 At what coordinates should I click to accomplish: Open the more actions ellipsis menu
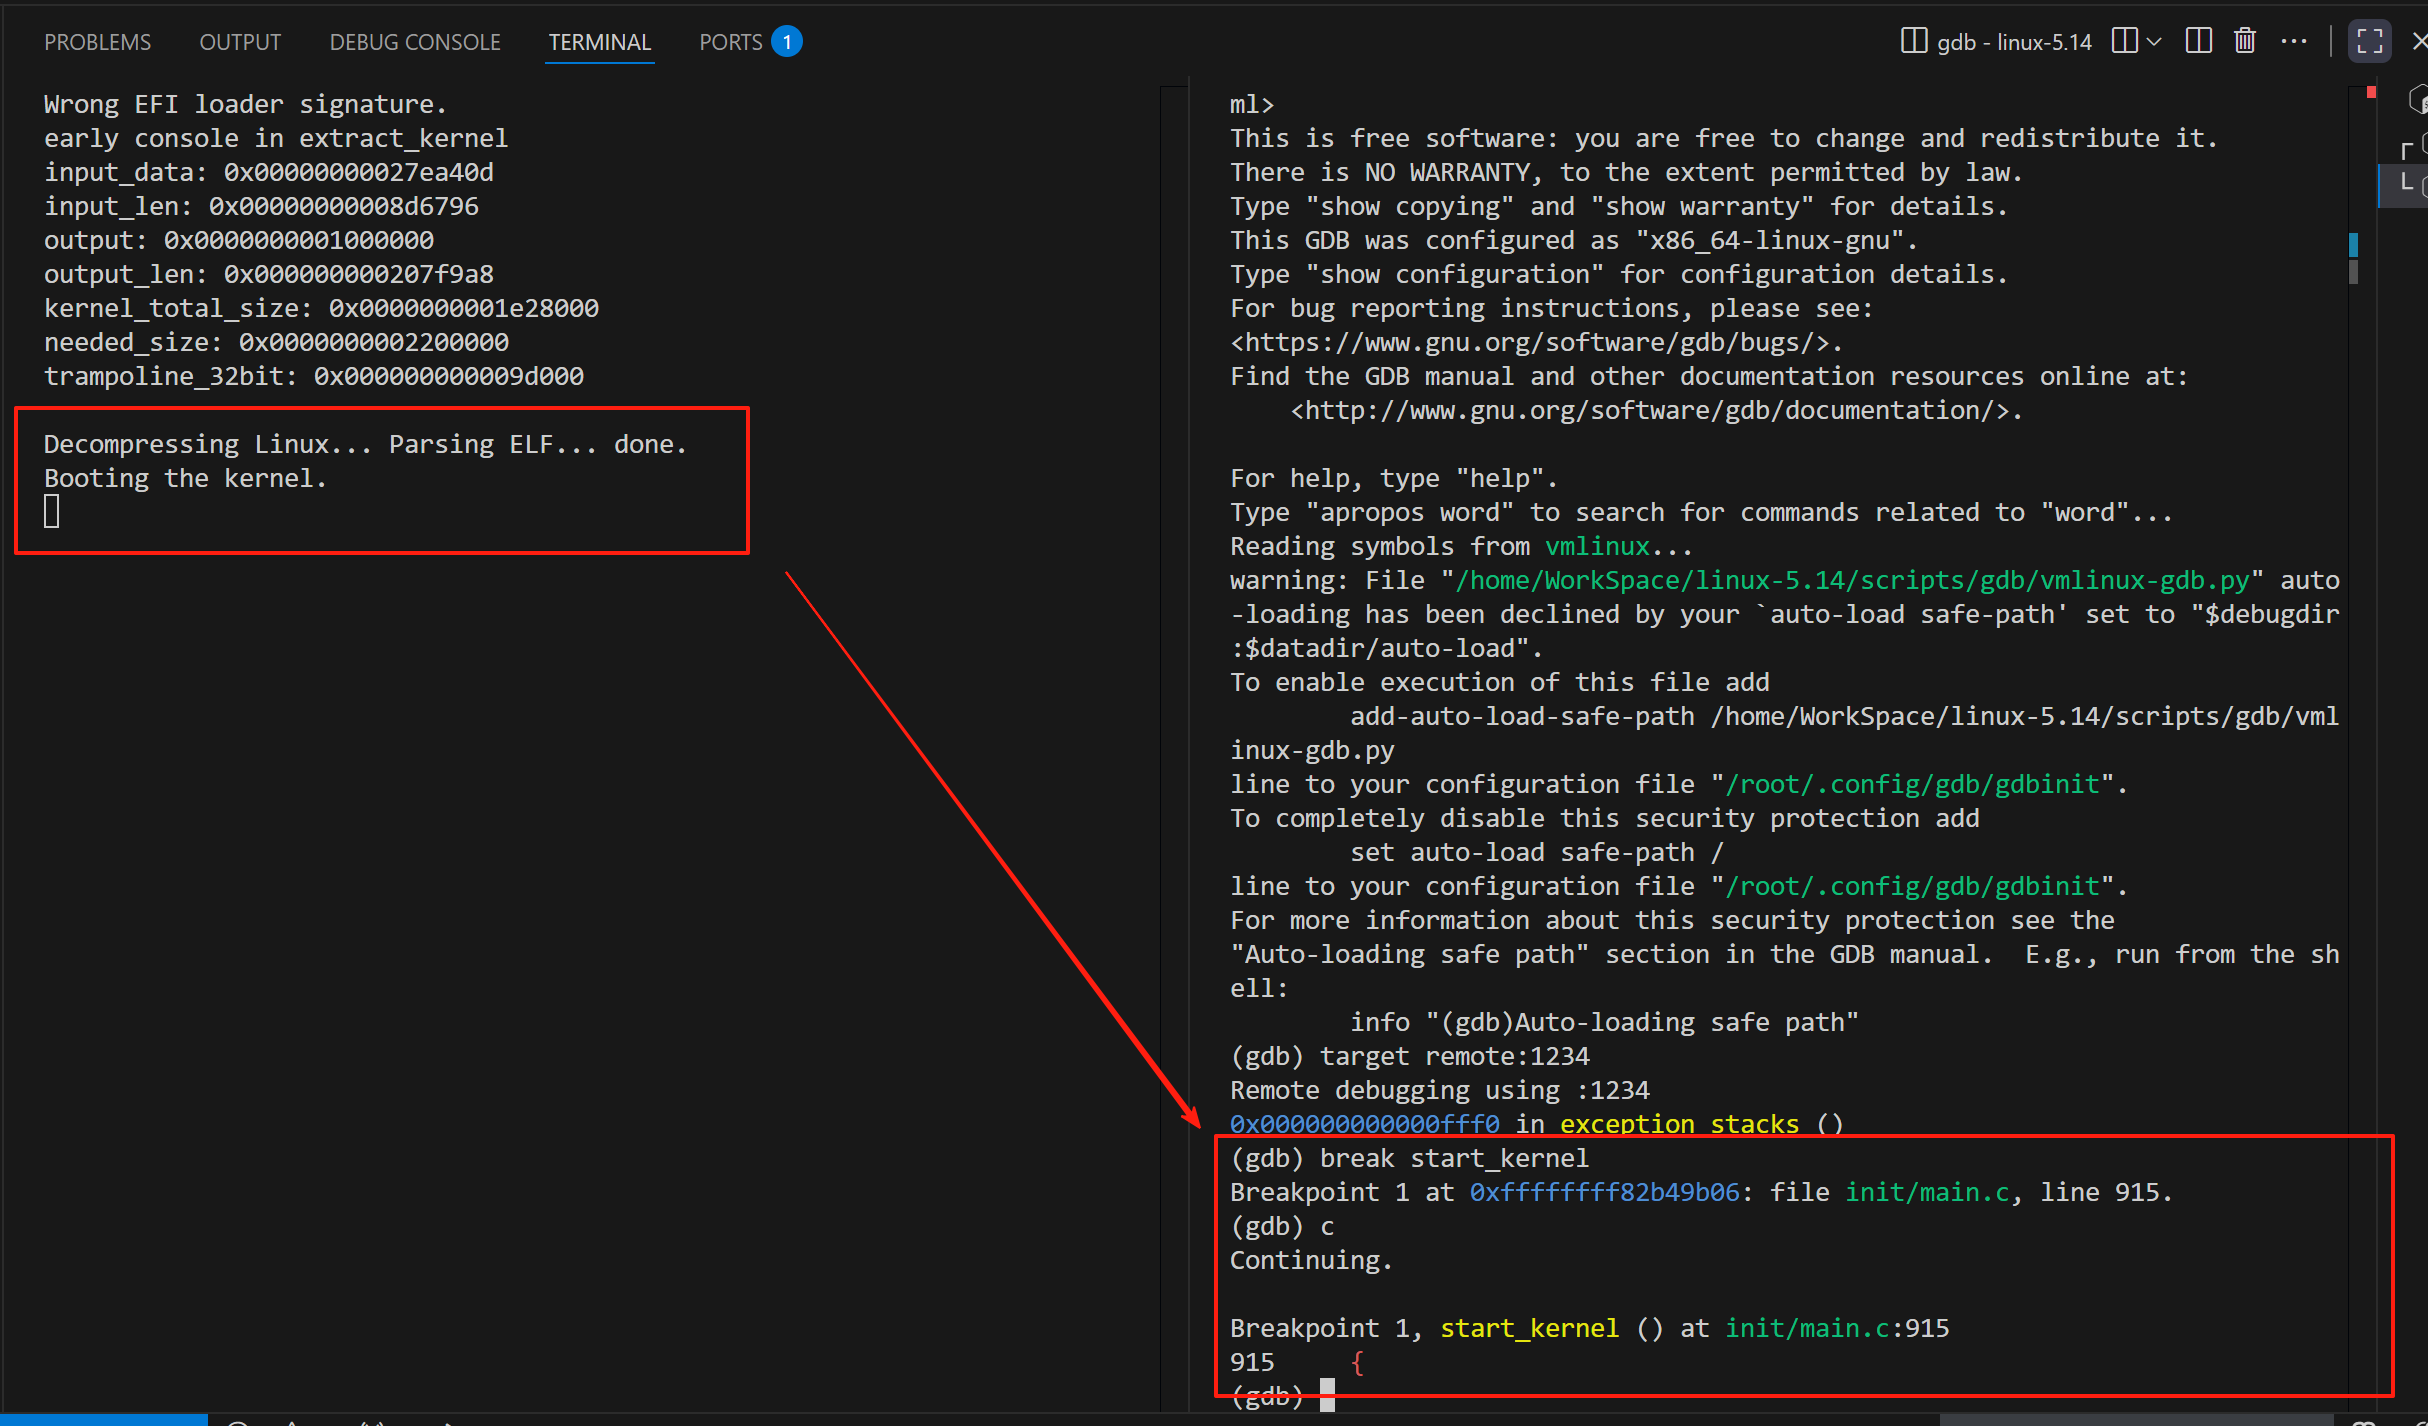click(2294, 41)
